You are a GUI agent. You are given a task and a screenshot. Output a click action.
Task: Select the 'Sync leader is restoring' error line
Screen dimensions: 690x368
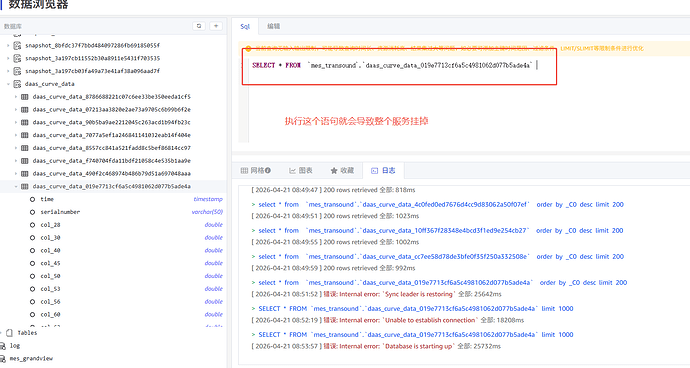tap(376, 294)
